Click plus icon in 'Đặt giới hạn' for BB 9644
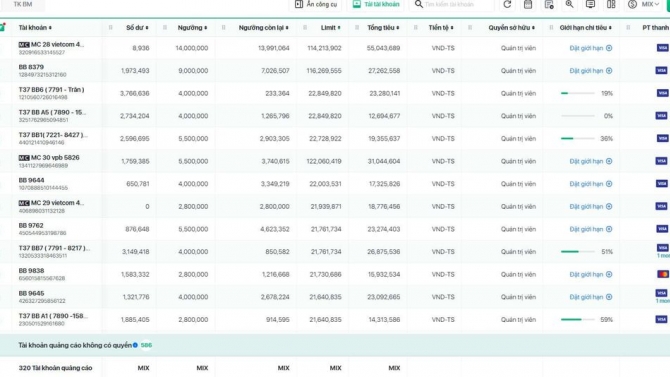This screenshot has width=670, height=377. pos(609,184)
